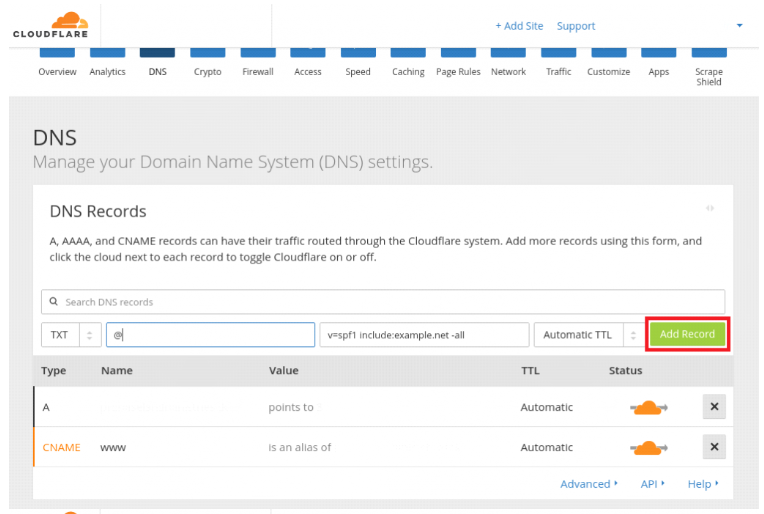Click the Cloudflare logo
The height and width of the screenshot is (514, 764).
[51, 25]
